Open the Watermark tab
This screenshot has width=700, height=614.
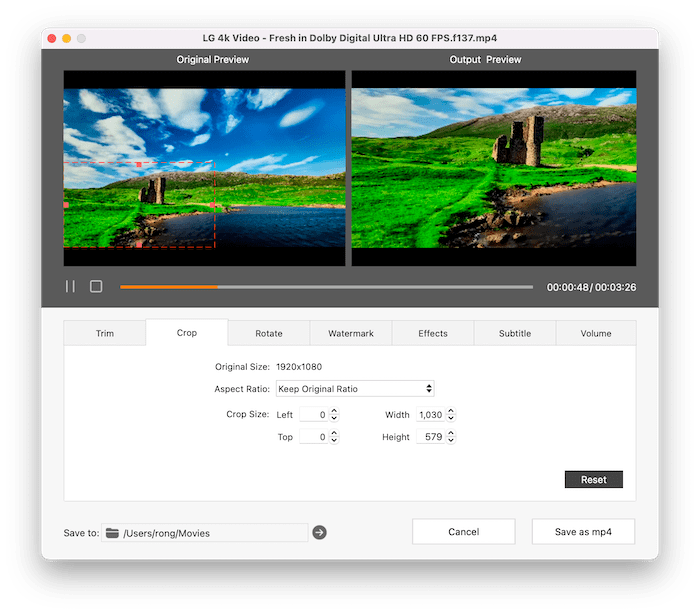[x=350, y=333]
